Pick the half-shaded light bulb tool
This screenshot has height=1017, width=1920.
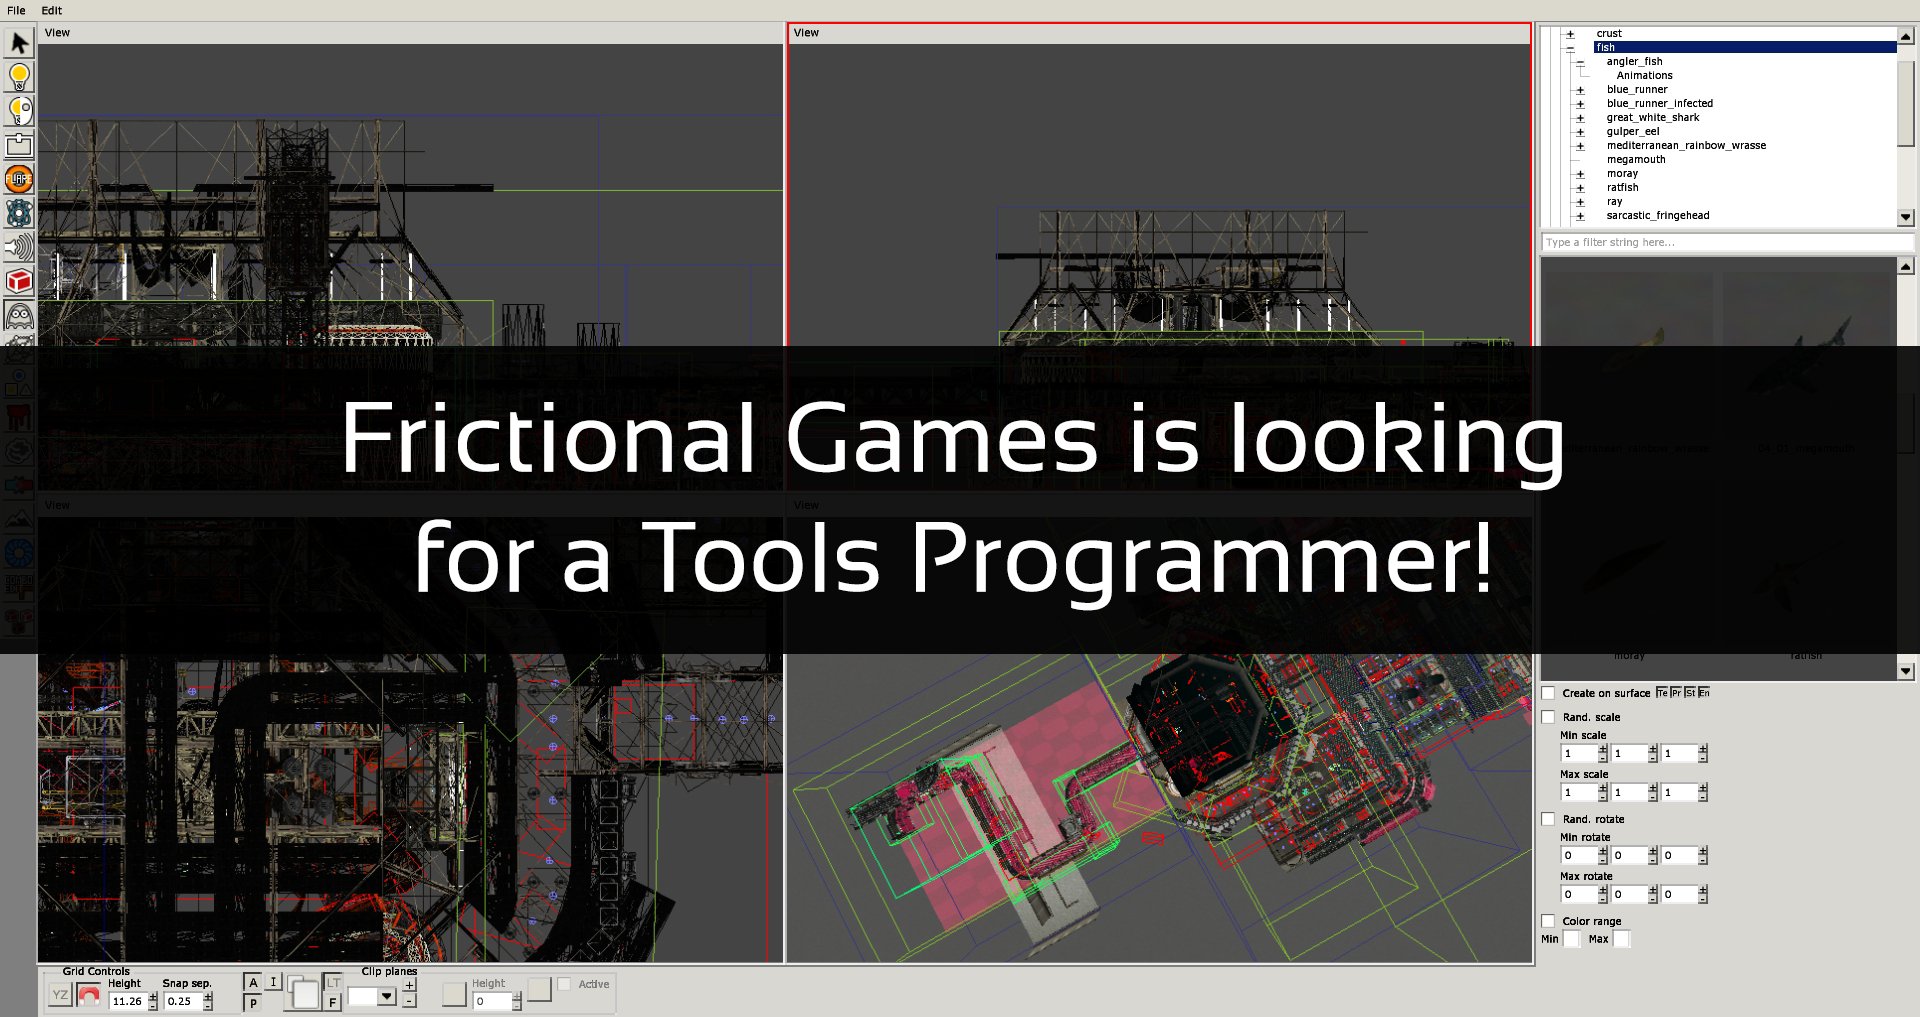(x=19, y=111)
